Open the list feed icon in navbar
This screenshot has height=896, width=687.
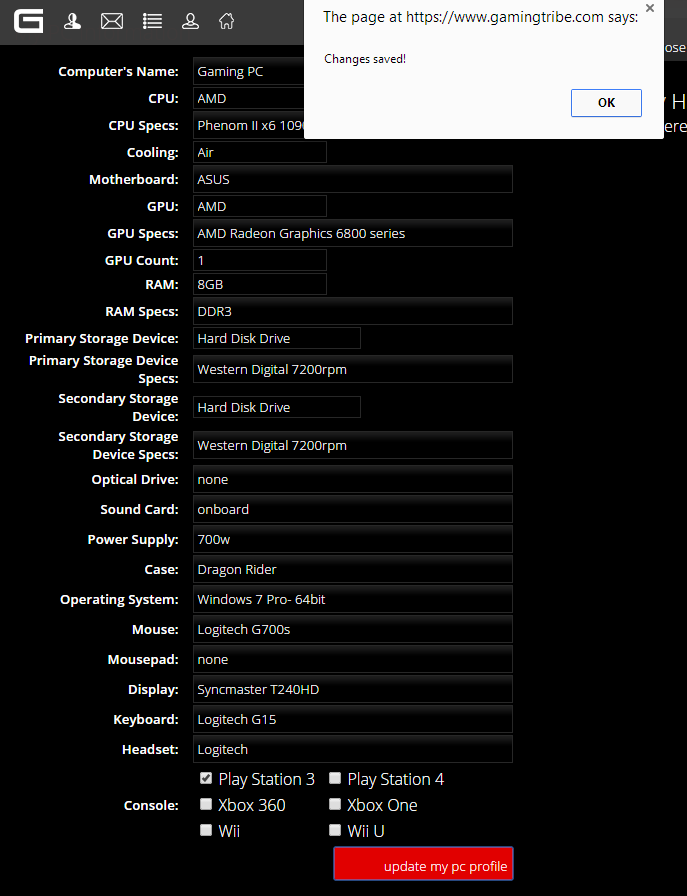point(152,22)
